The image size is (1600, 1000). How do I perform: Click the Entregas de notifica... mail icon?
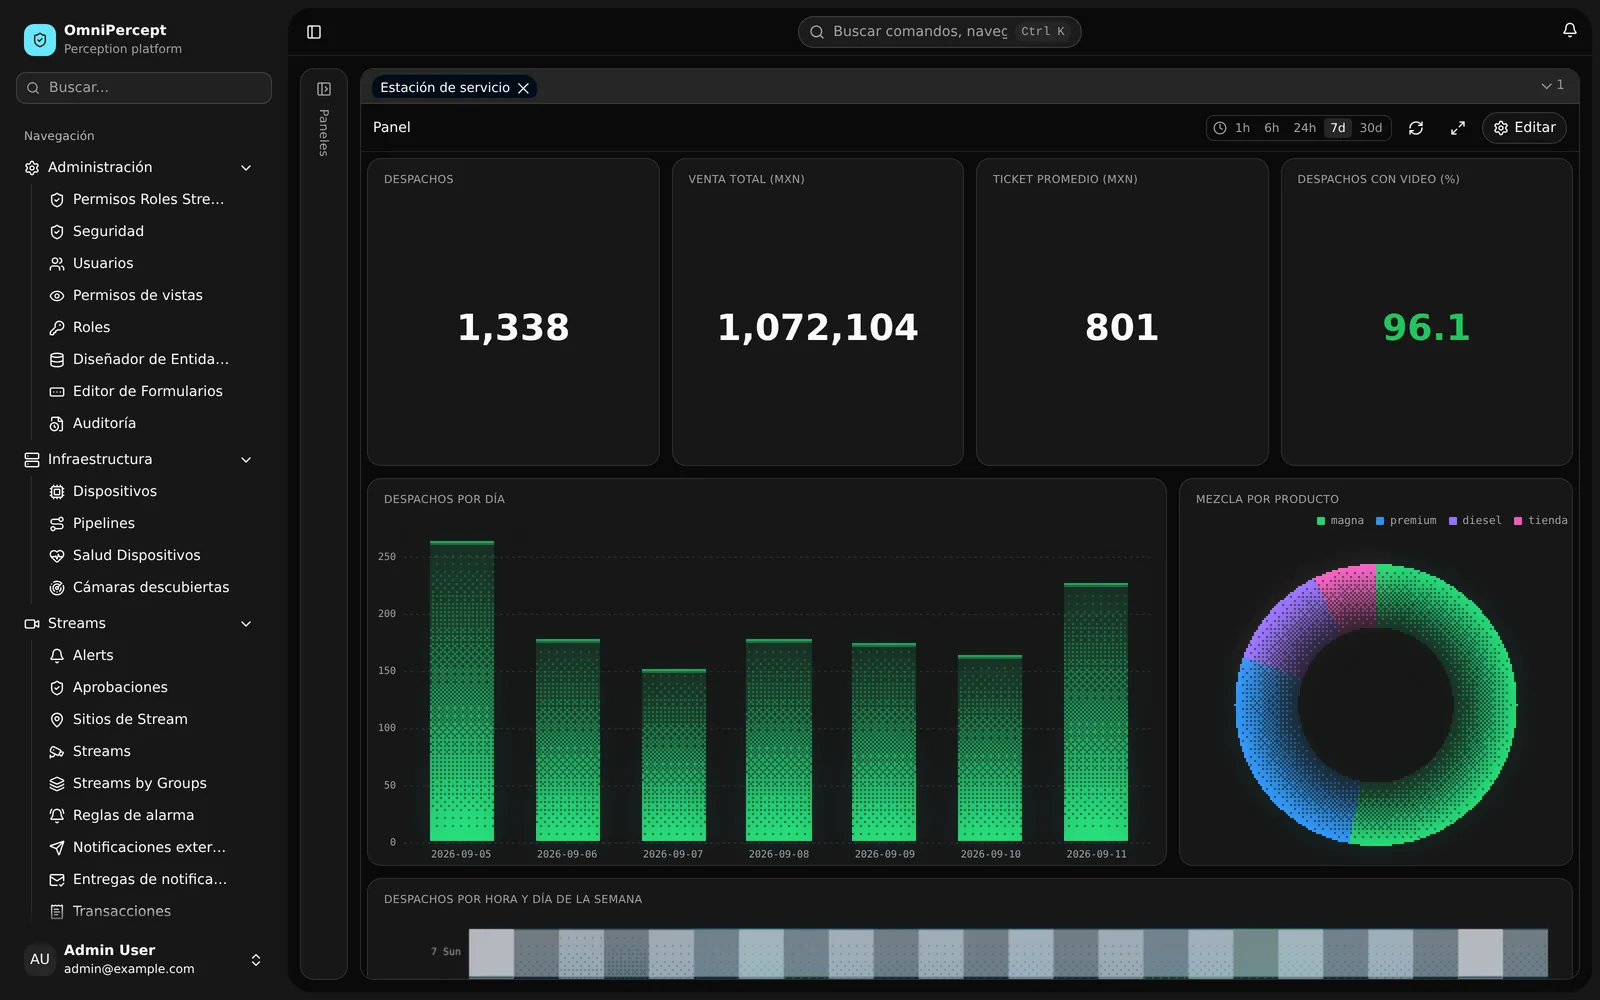point(57,880)
